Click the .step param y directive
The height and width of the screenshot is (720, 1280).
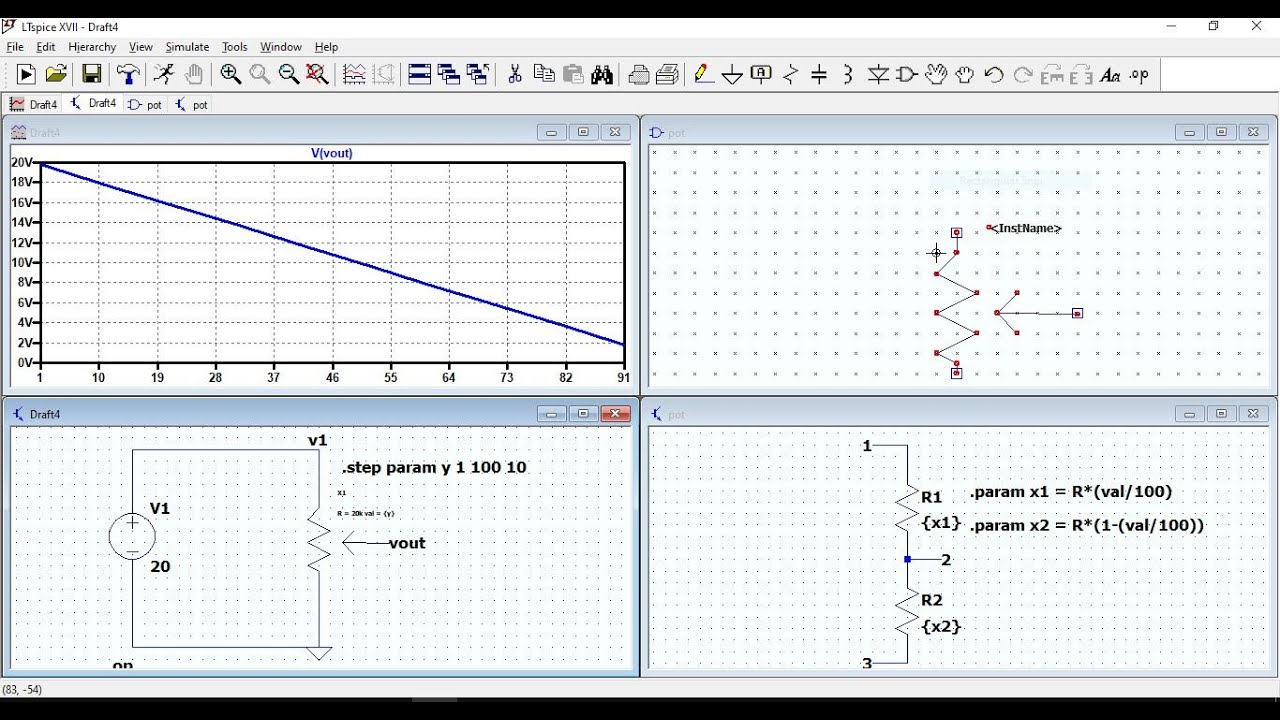click(x=434, y=467)
